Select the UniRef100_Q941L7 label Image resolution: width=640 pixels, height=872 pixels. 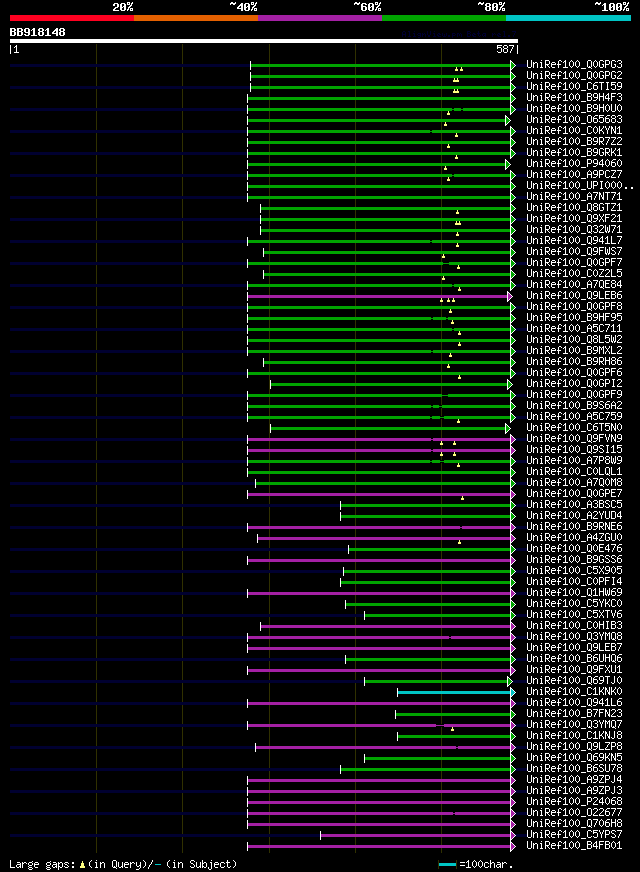574,241
